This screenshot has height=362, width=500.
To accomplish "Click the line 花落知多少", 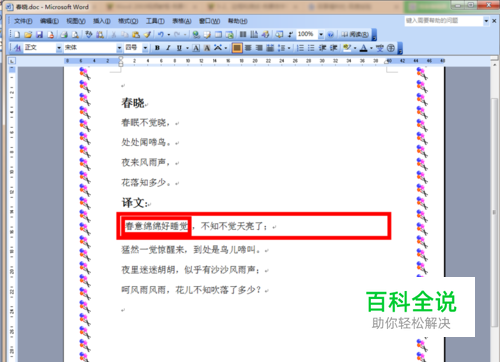I will point(146,182).
